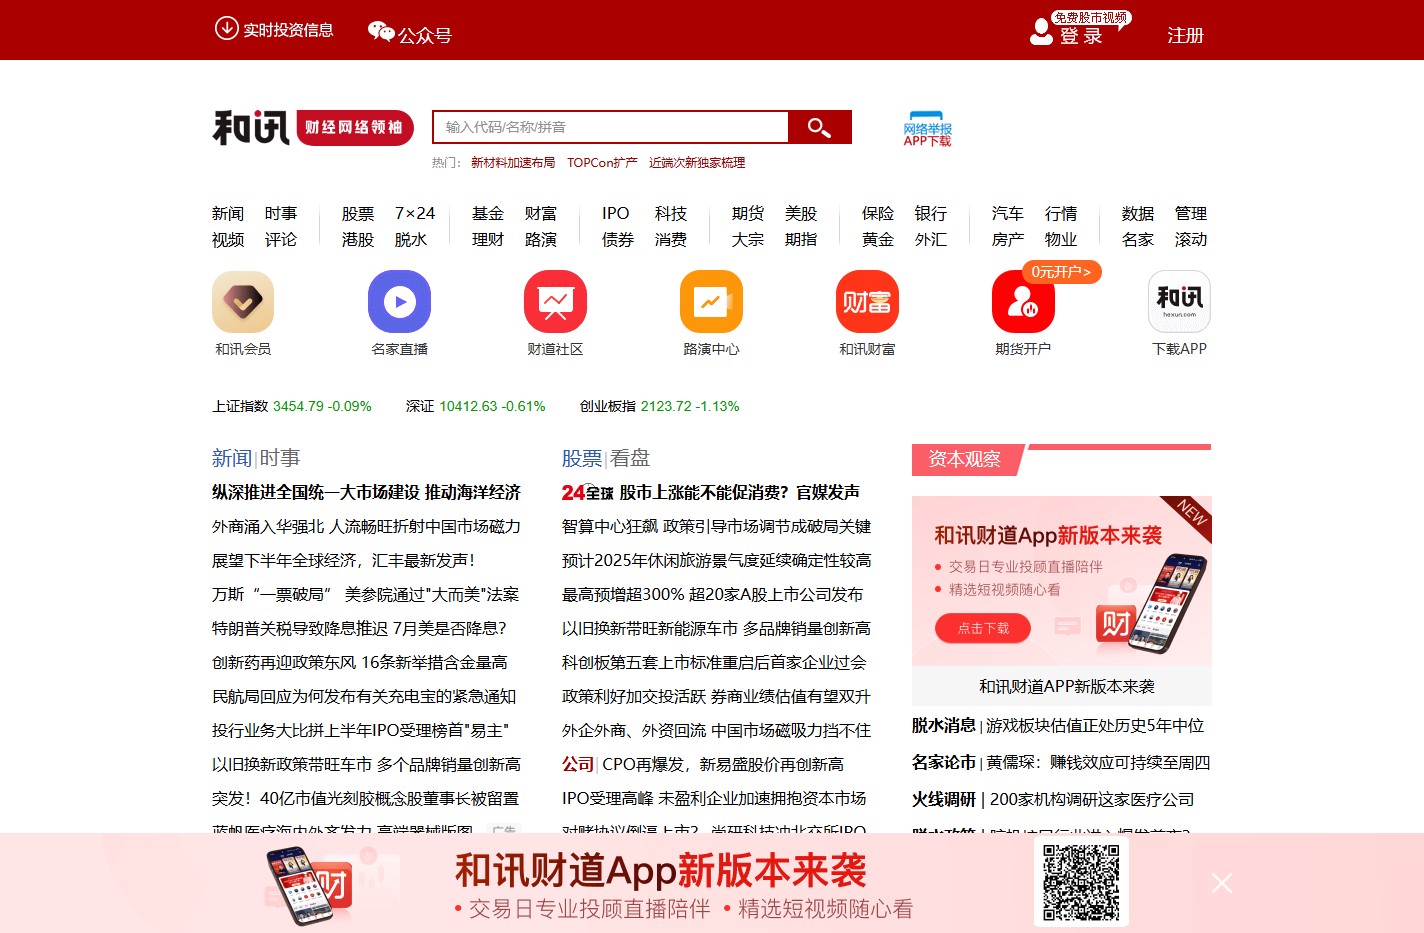
Task: Select the 时事 section tab
Action: 280,458
